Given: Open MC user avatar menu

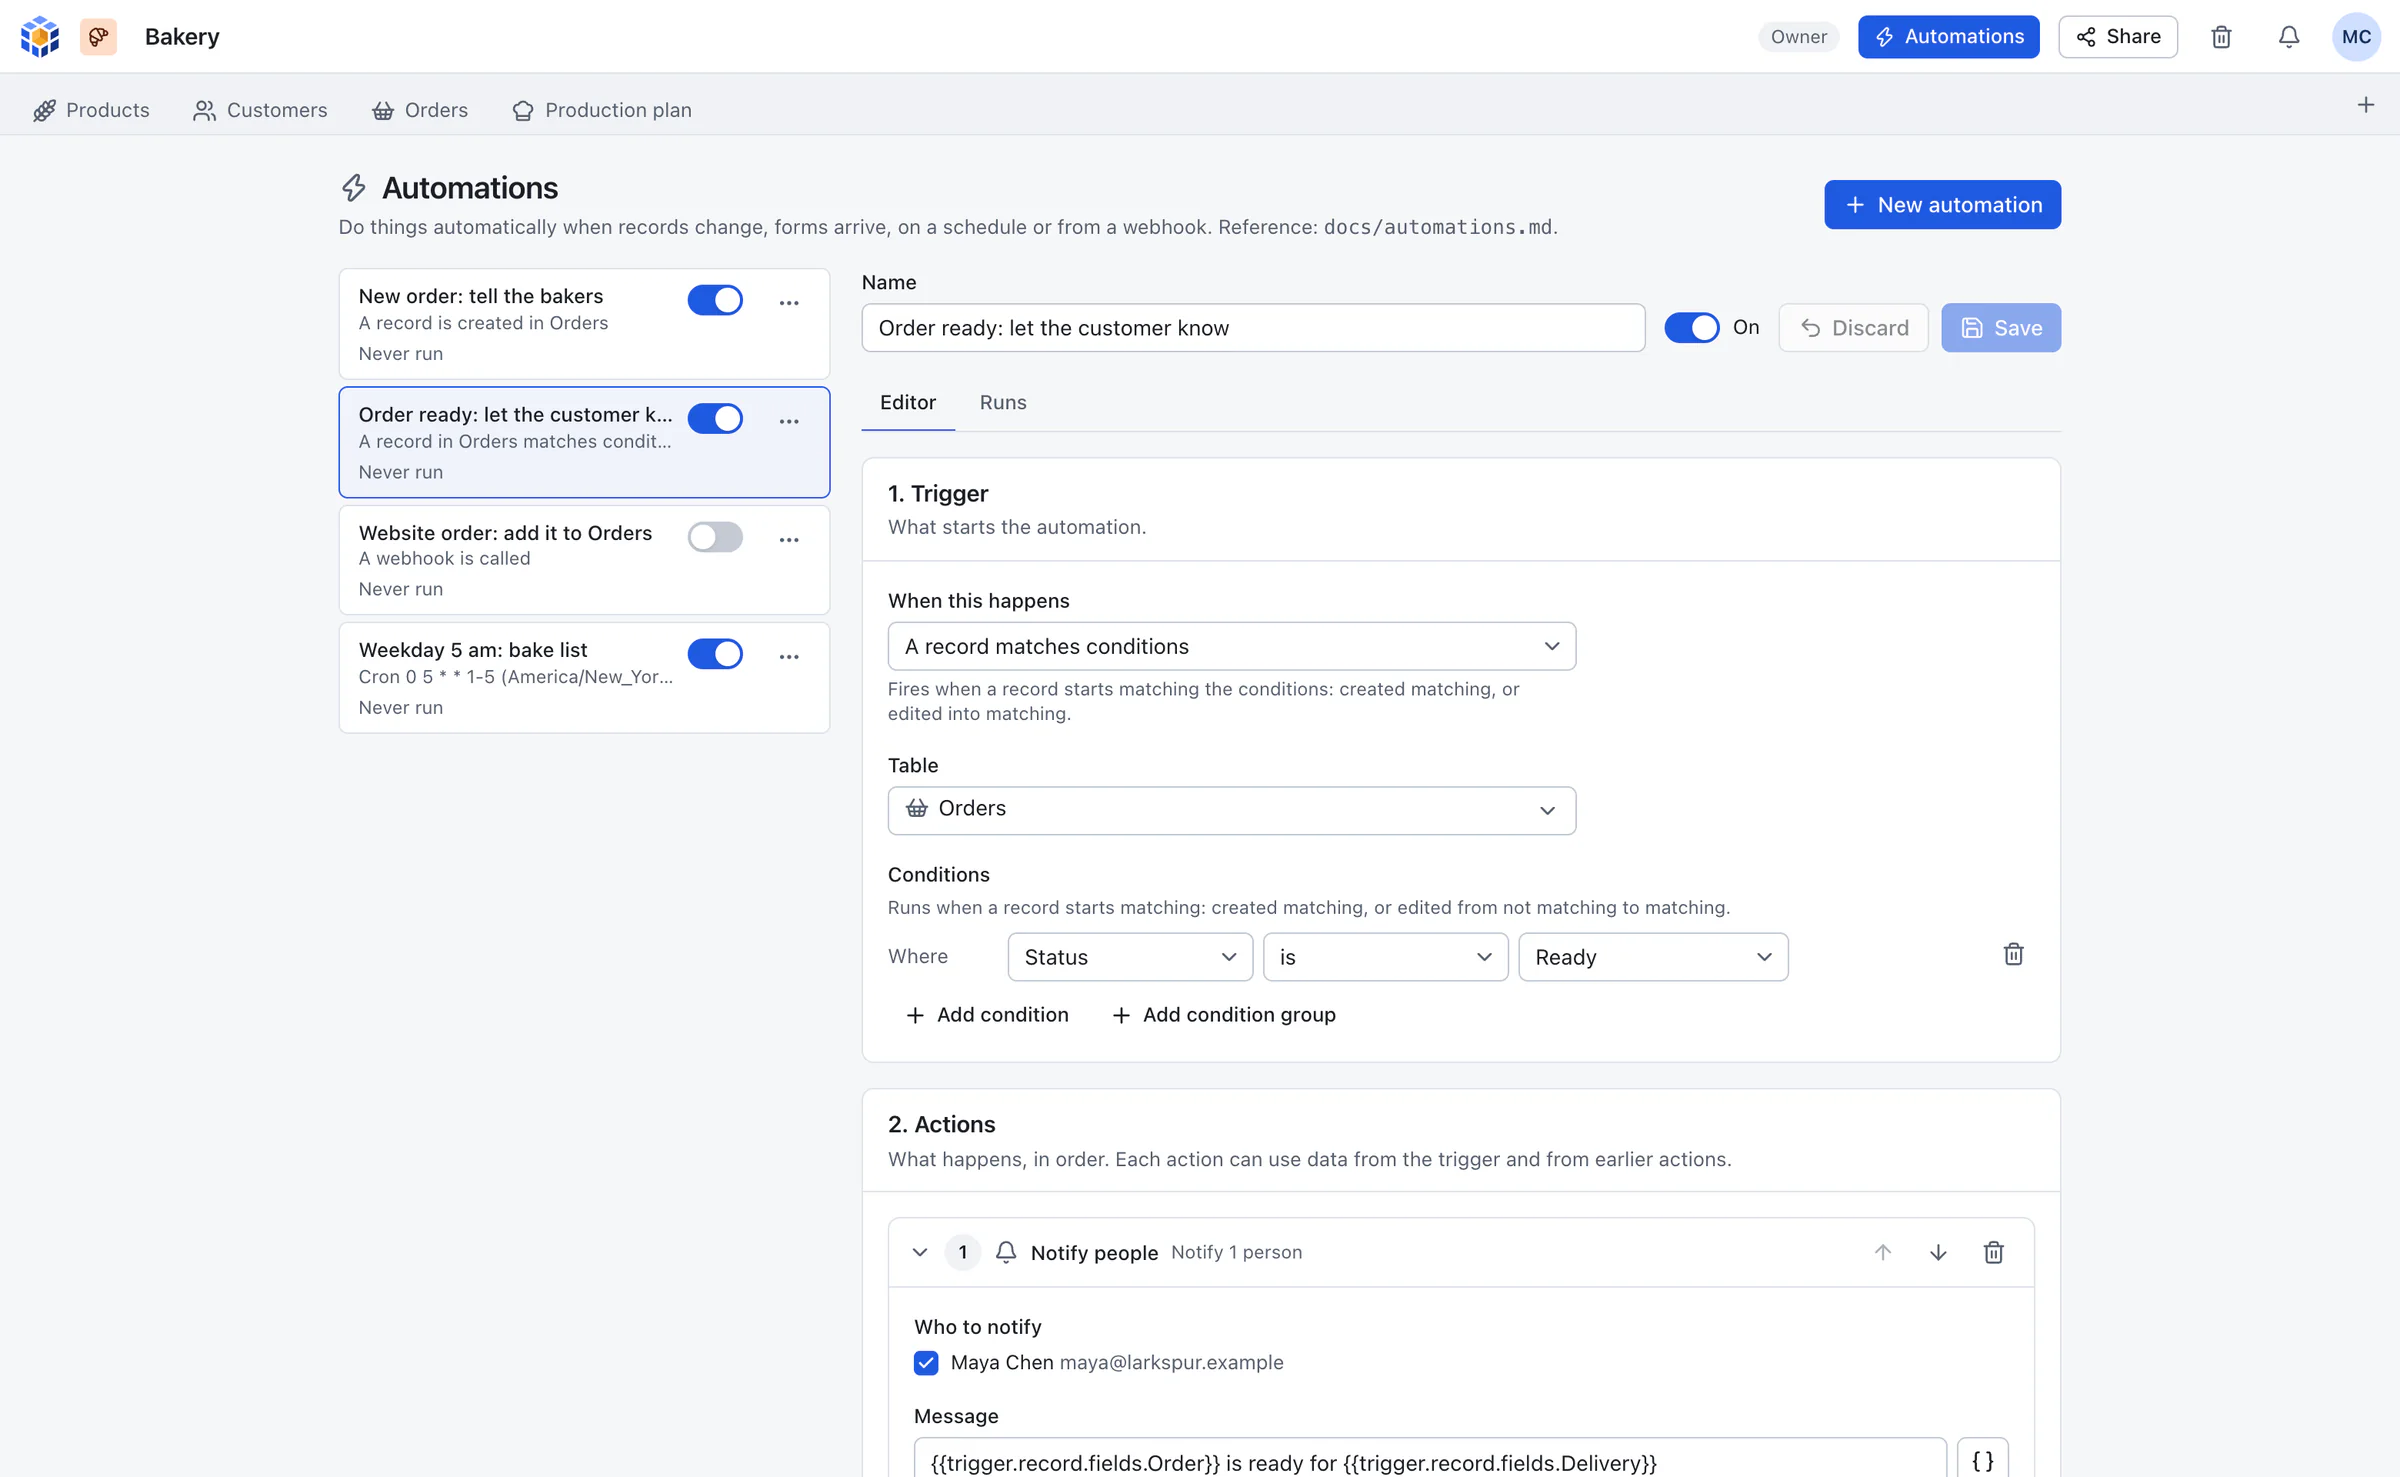Looking at the screenshot, I should coord(2356,37).
